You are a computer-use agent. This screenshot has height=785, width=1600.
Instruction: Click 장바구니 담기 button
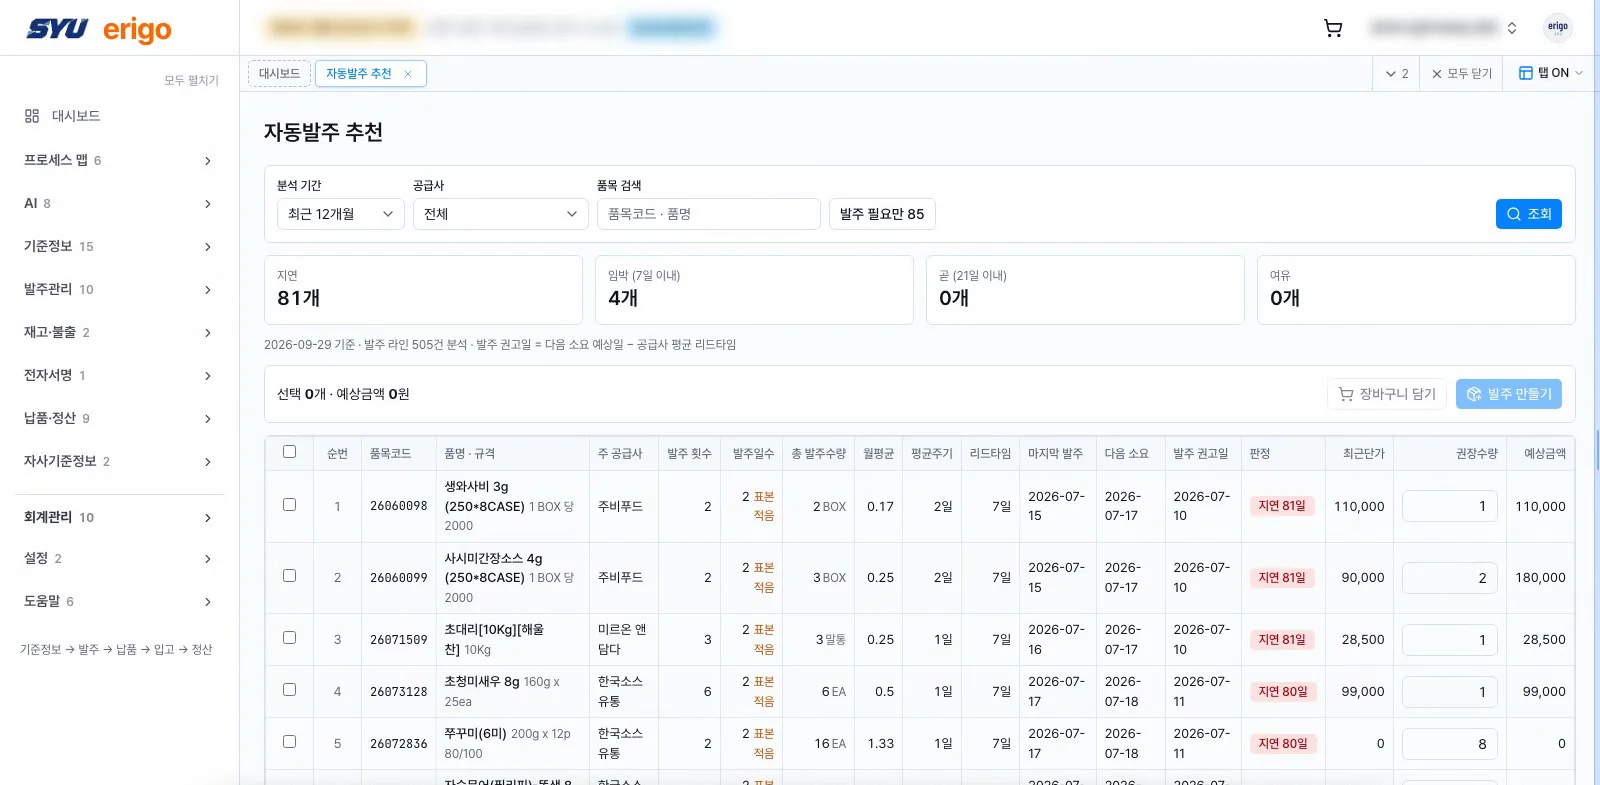tap(1387, 394)
